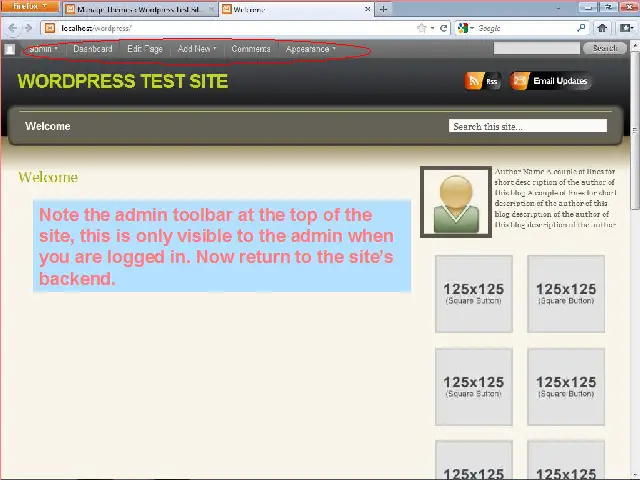Expand the admin dropdown in toolbar

tap(43, 49)
